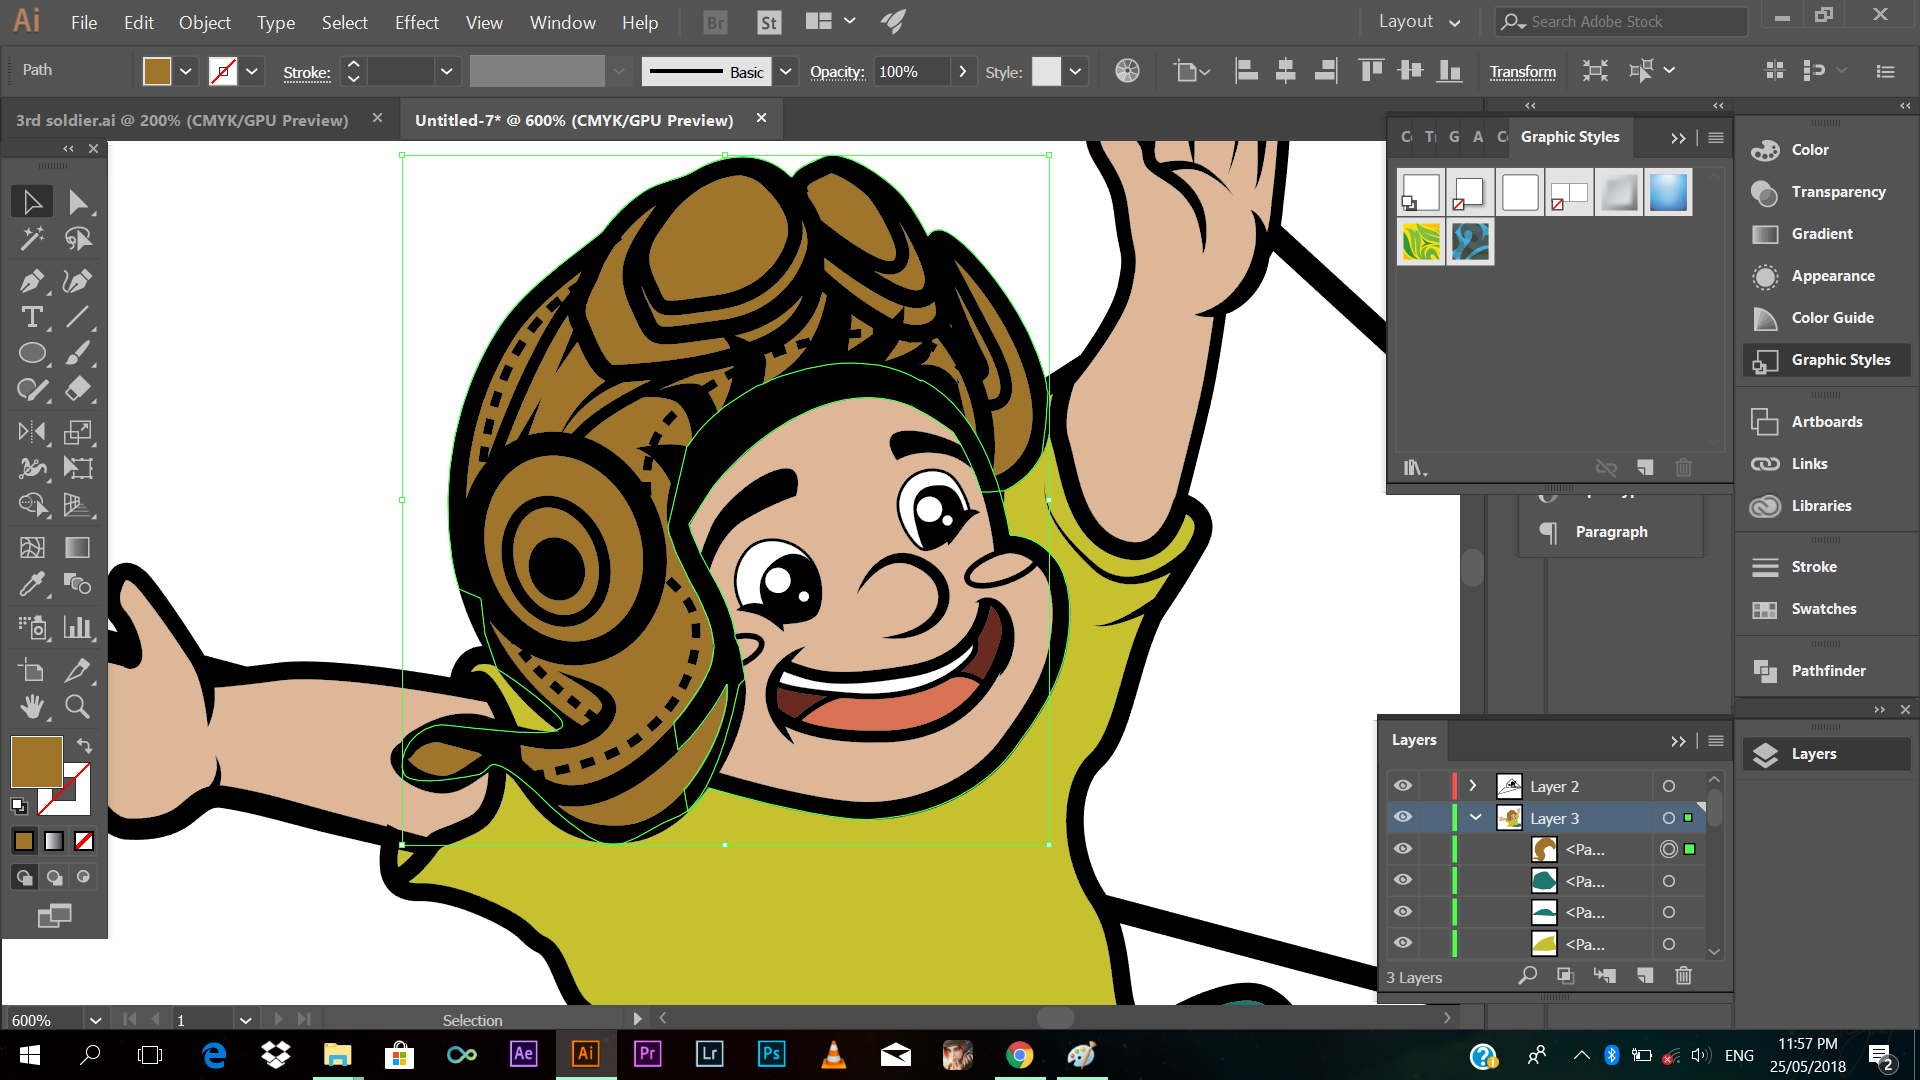
Task: Select the Lasso tool
Action: point(78,239)
